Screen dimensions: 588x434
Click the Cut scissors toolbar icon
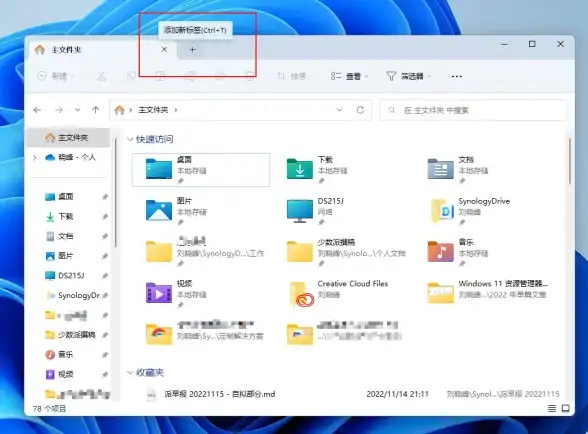tap(101, 76)
